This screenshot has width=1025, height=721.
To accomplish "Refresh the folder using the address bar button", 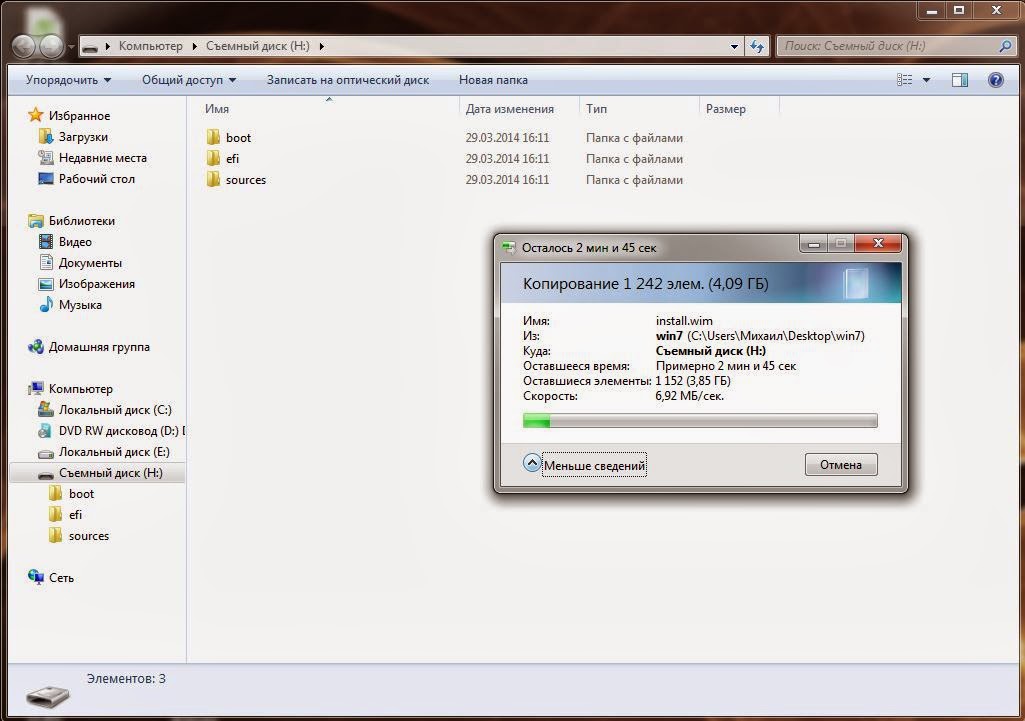I will click(x=757, y=46).
